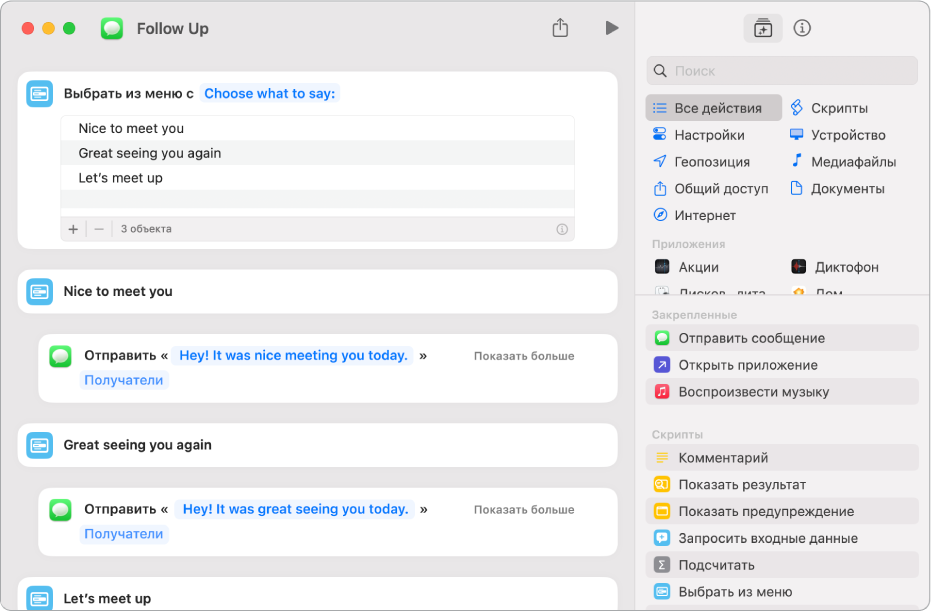
Task: Click the monitor icon beside Устройство
Action: coord(796,134)
